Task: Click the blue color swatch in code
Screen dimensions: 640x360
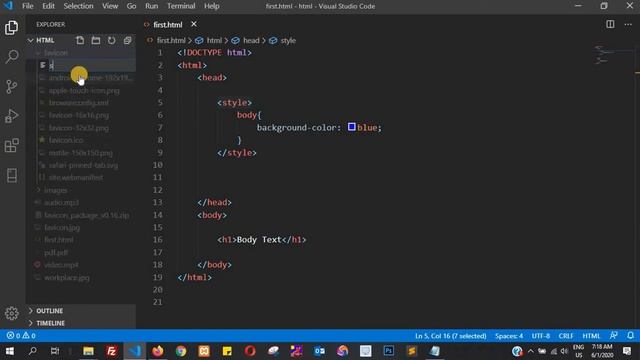Action: (x=351, y=127)
